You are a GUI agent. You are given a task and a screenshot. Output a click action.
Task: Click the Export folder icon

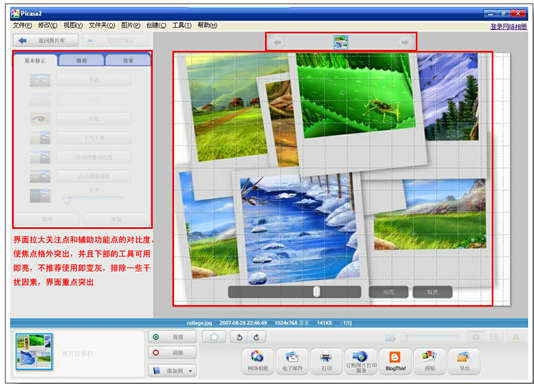464,361
